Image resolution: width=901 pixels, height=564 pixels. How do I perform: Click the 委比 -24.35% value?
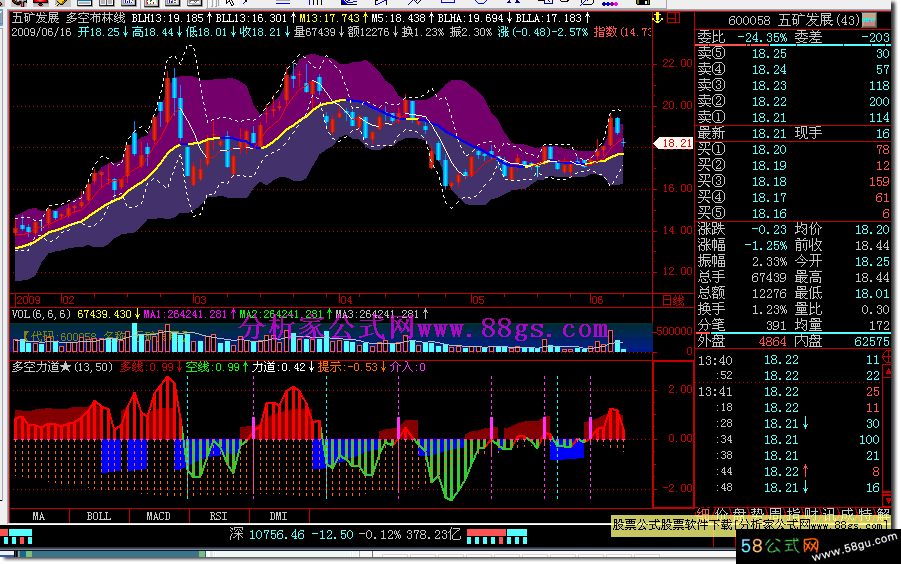[762, 38]
